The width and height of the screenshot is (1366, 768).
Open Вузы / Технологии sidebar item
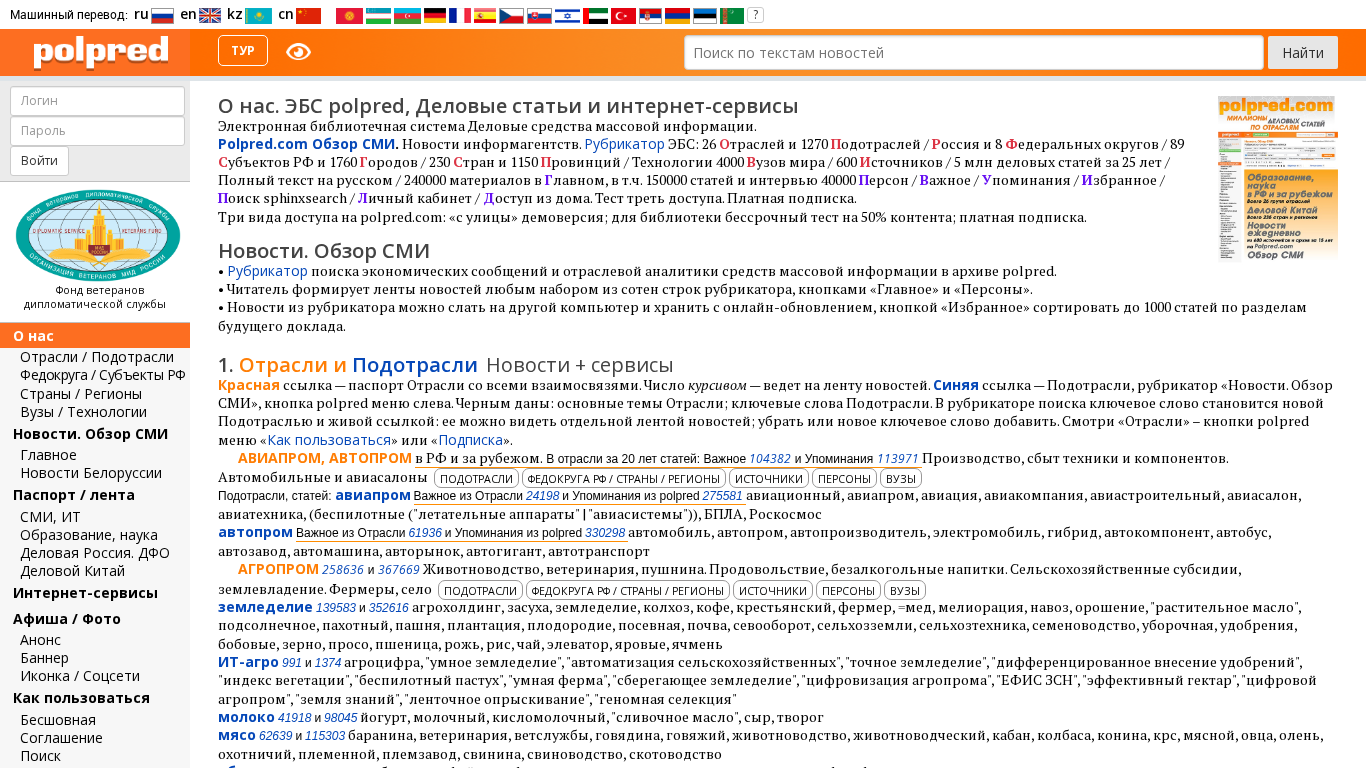click(x=83, y=412)
